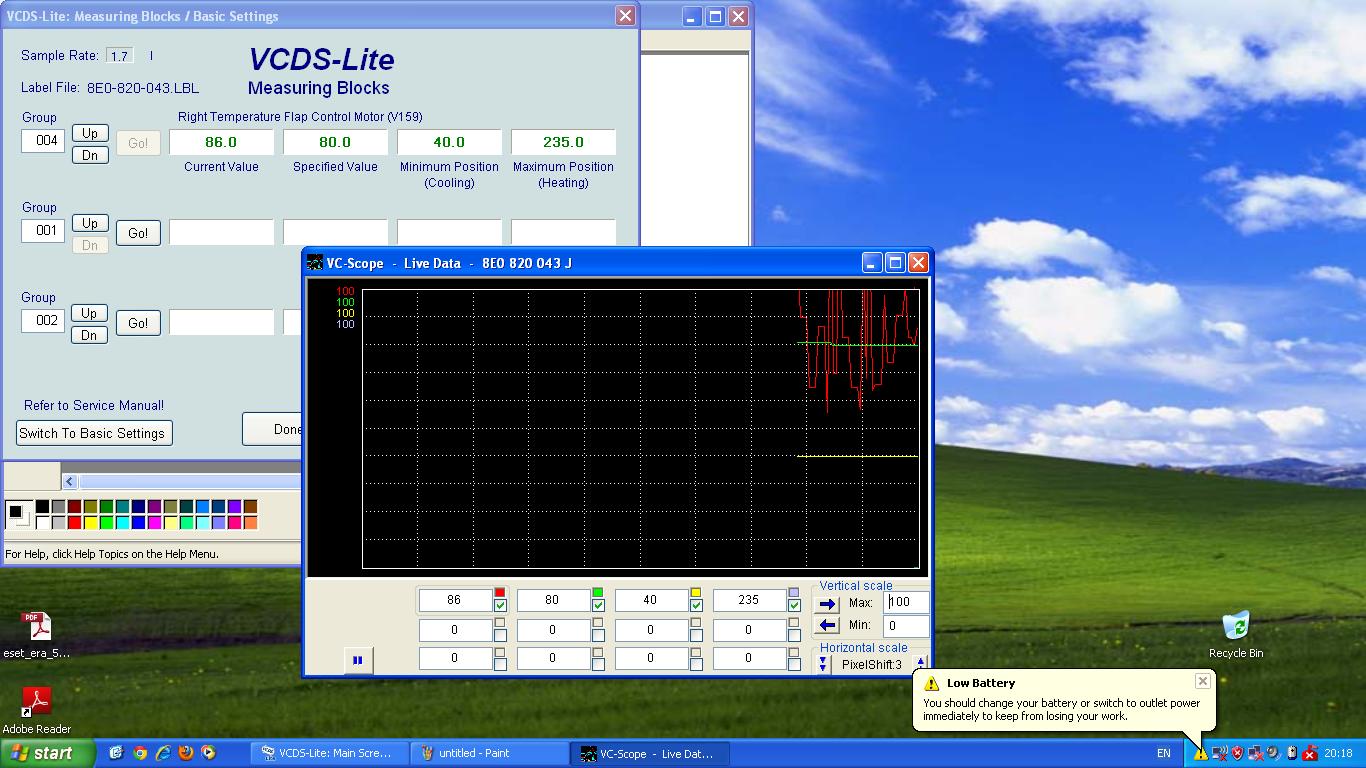Click the EN language indicator
The width and height of the screenshot is (1366, 768).
(x=1164, y=753)
